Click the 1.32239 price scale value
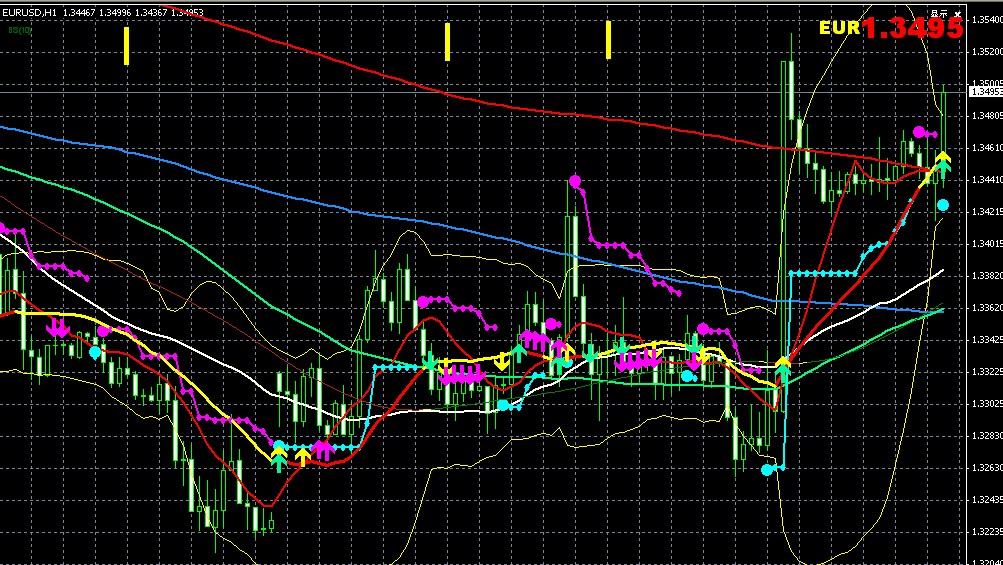 [987, 531]
